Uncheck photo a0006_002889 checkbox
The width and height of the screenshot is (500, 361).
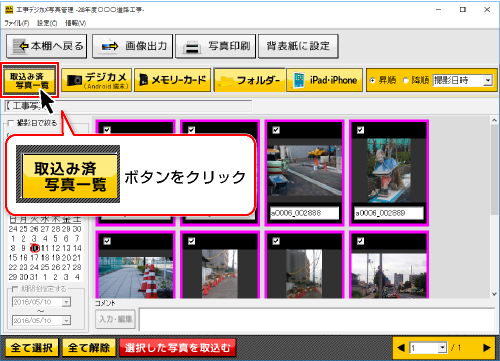[x=360, y=130]
